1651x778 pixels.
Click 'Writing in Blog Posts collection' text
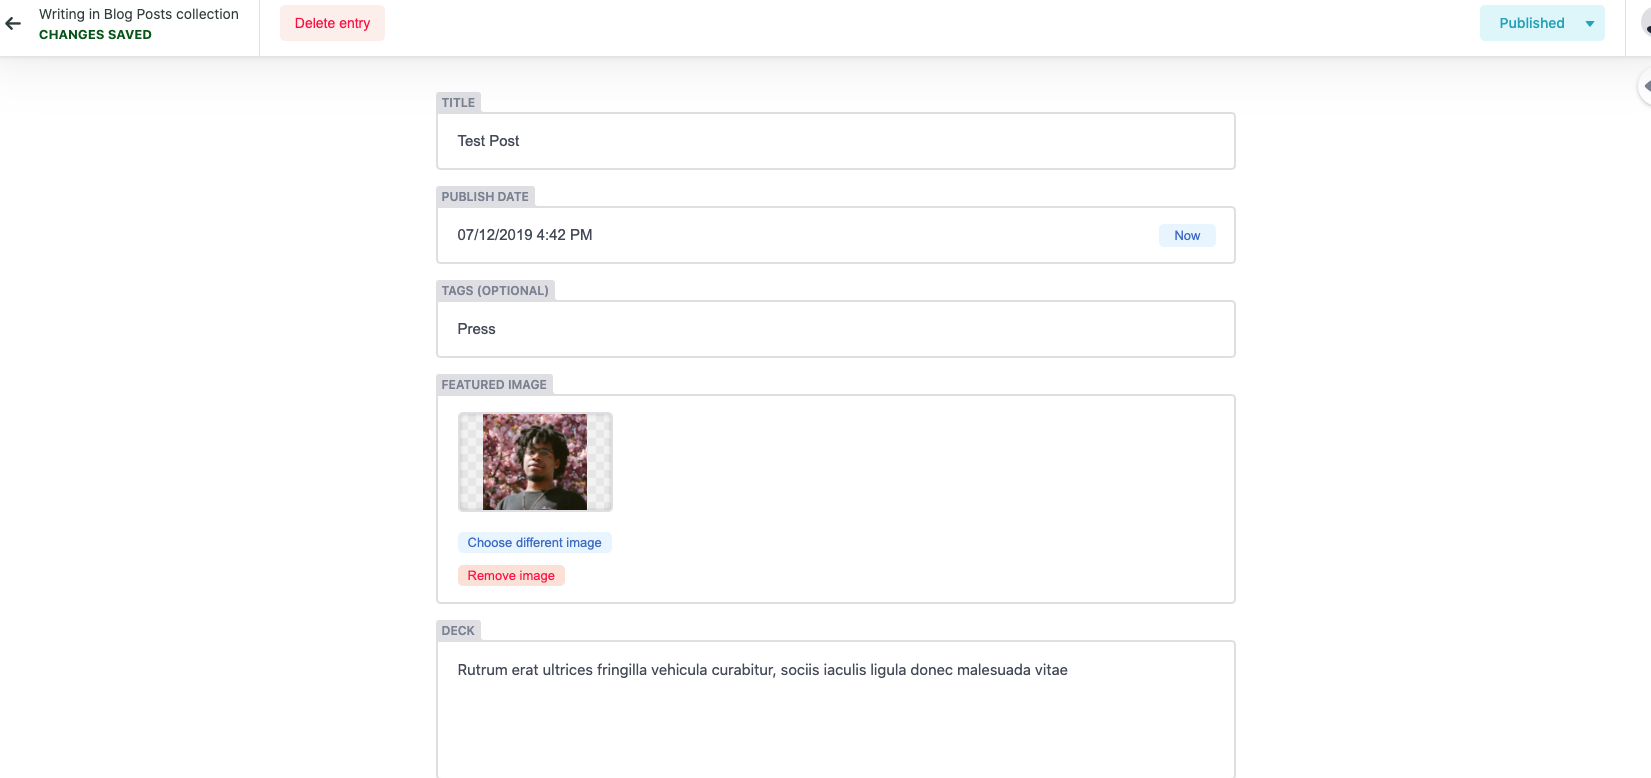tap(139, 14)
